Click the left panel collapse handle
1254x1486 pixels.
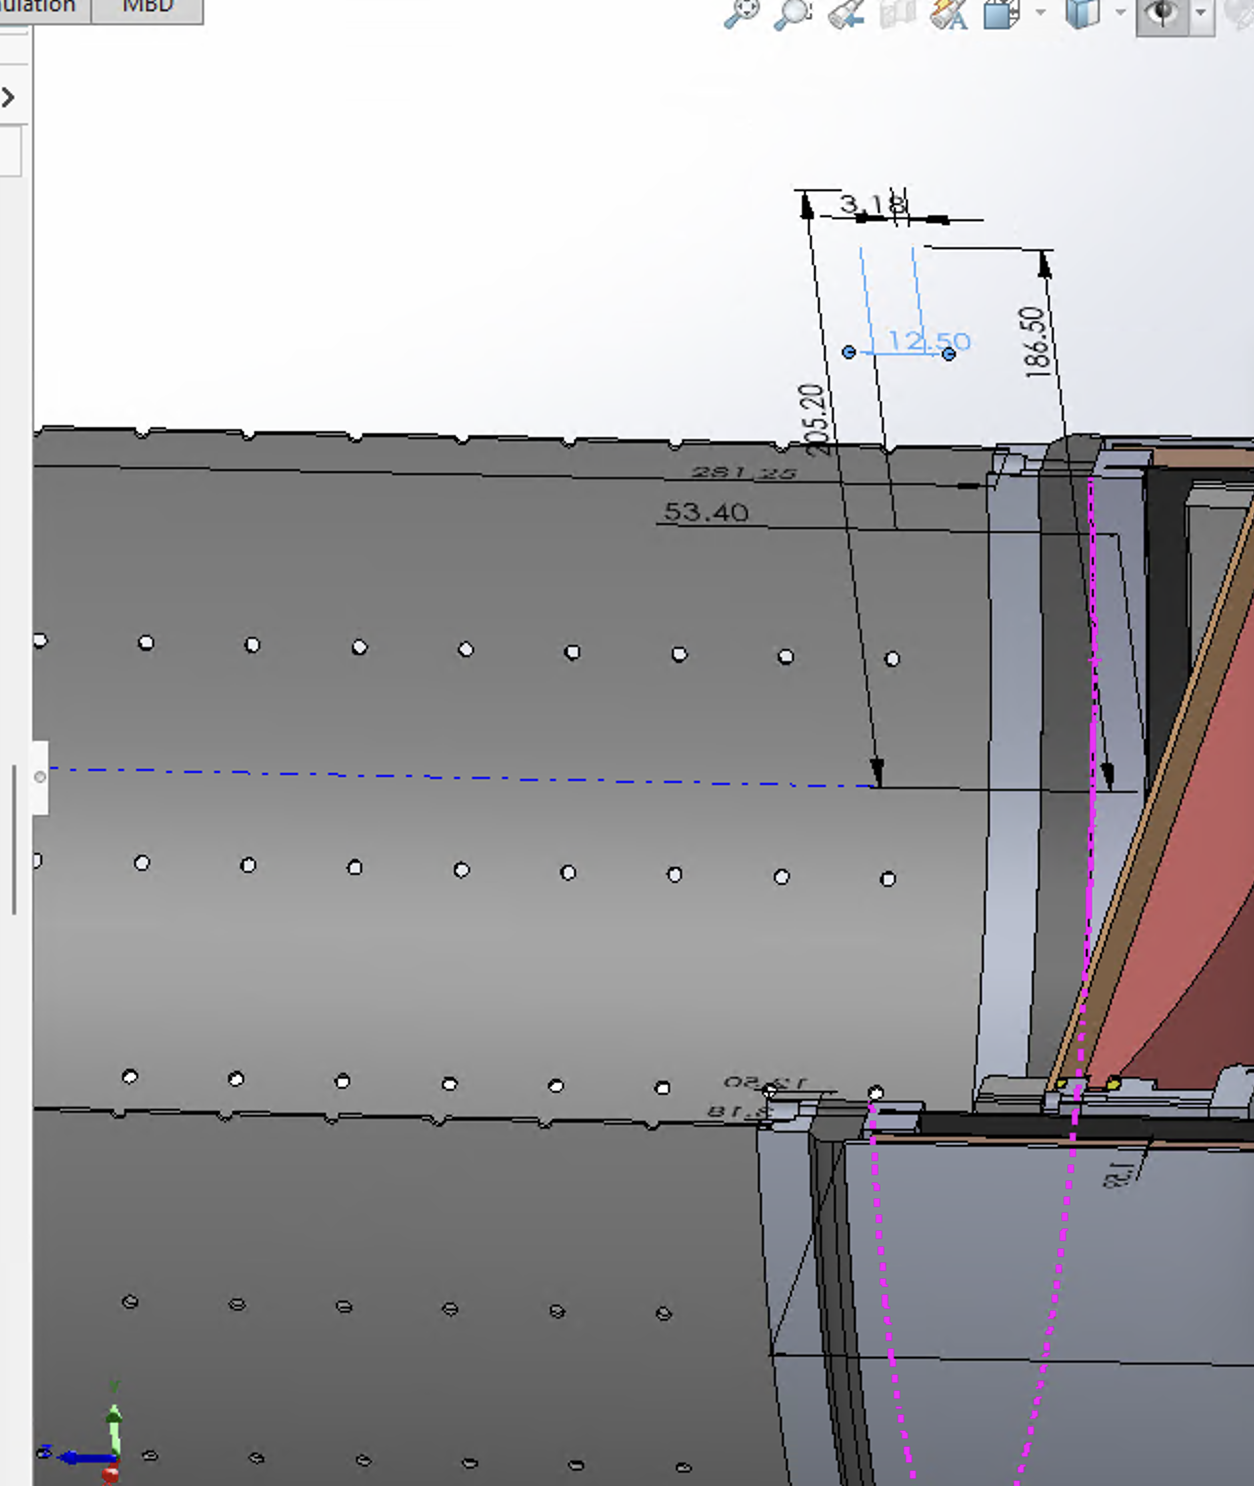pyautogui.click(x=40, y=777)
